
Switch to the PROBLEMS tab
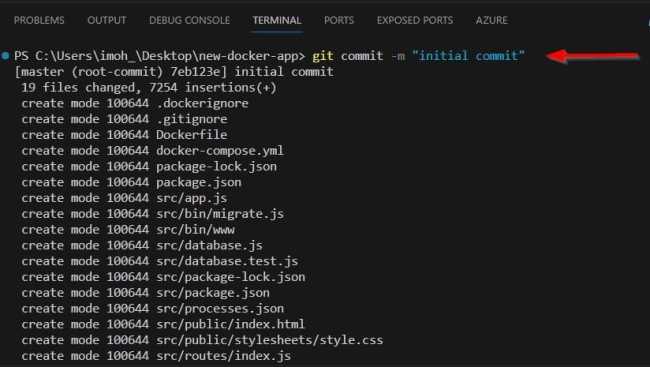tap(39, 20)
